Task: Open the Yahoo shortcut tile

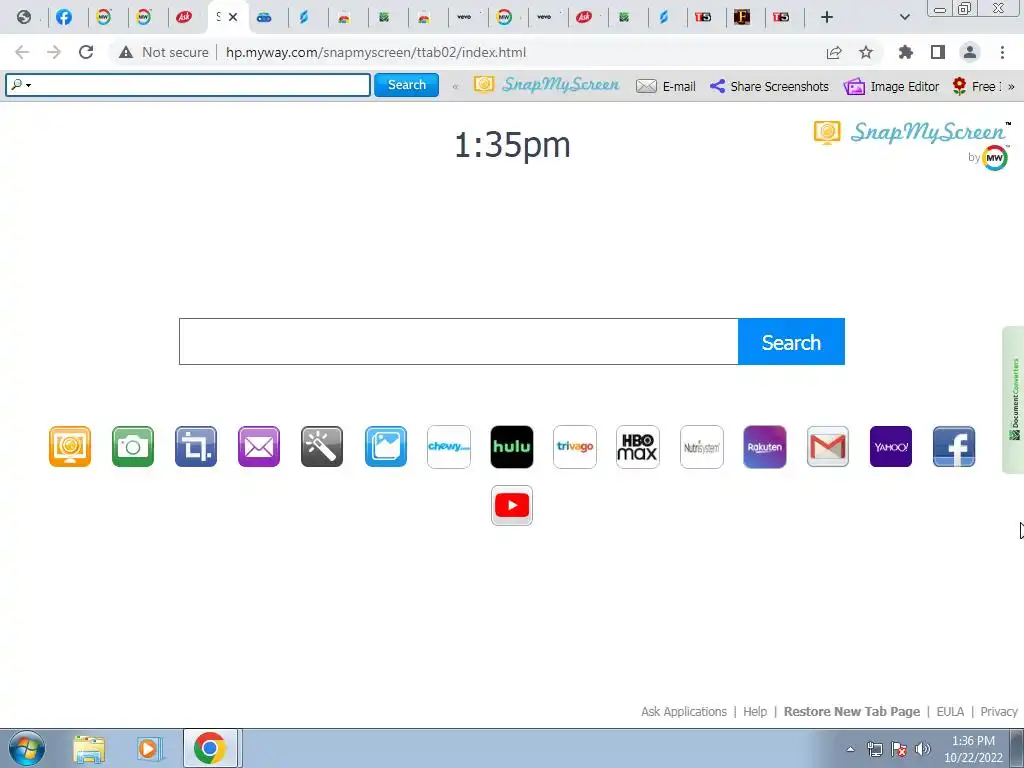Action: [891, 447]
